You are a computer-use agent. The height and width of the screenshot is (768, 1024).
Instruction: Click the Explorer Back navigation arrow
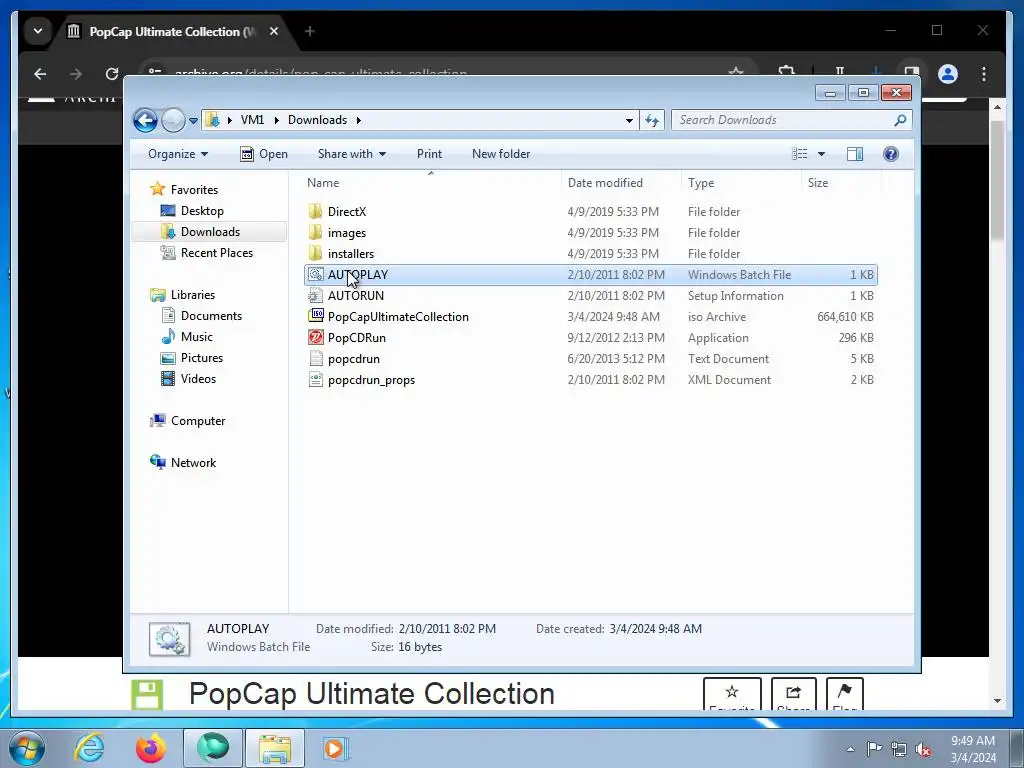tap(145, 120)
